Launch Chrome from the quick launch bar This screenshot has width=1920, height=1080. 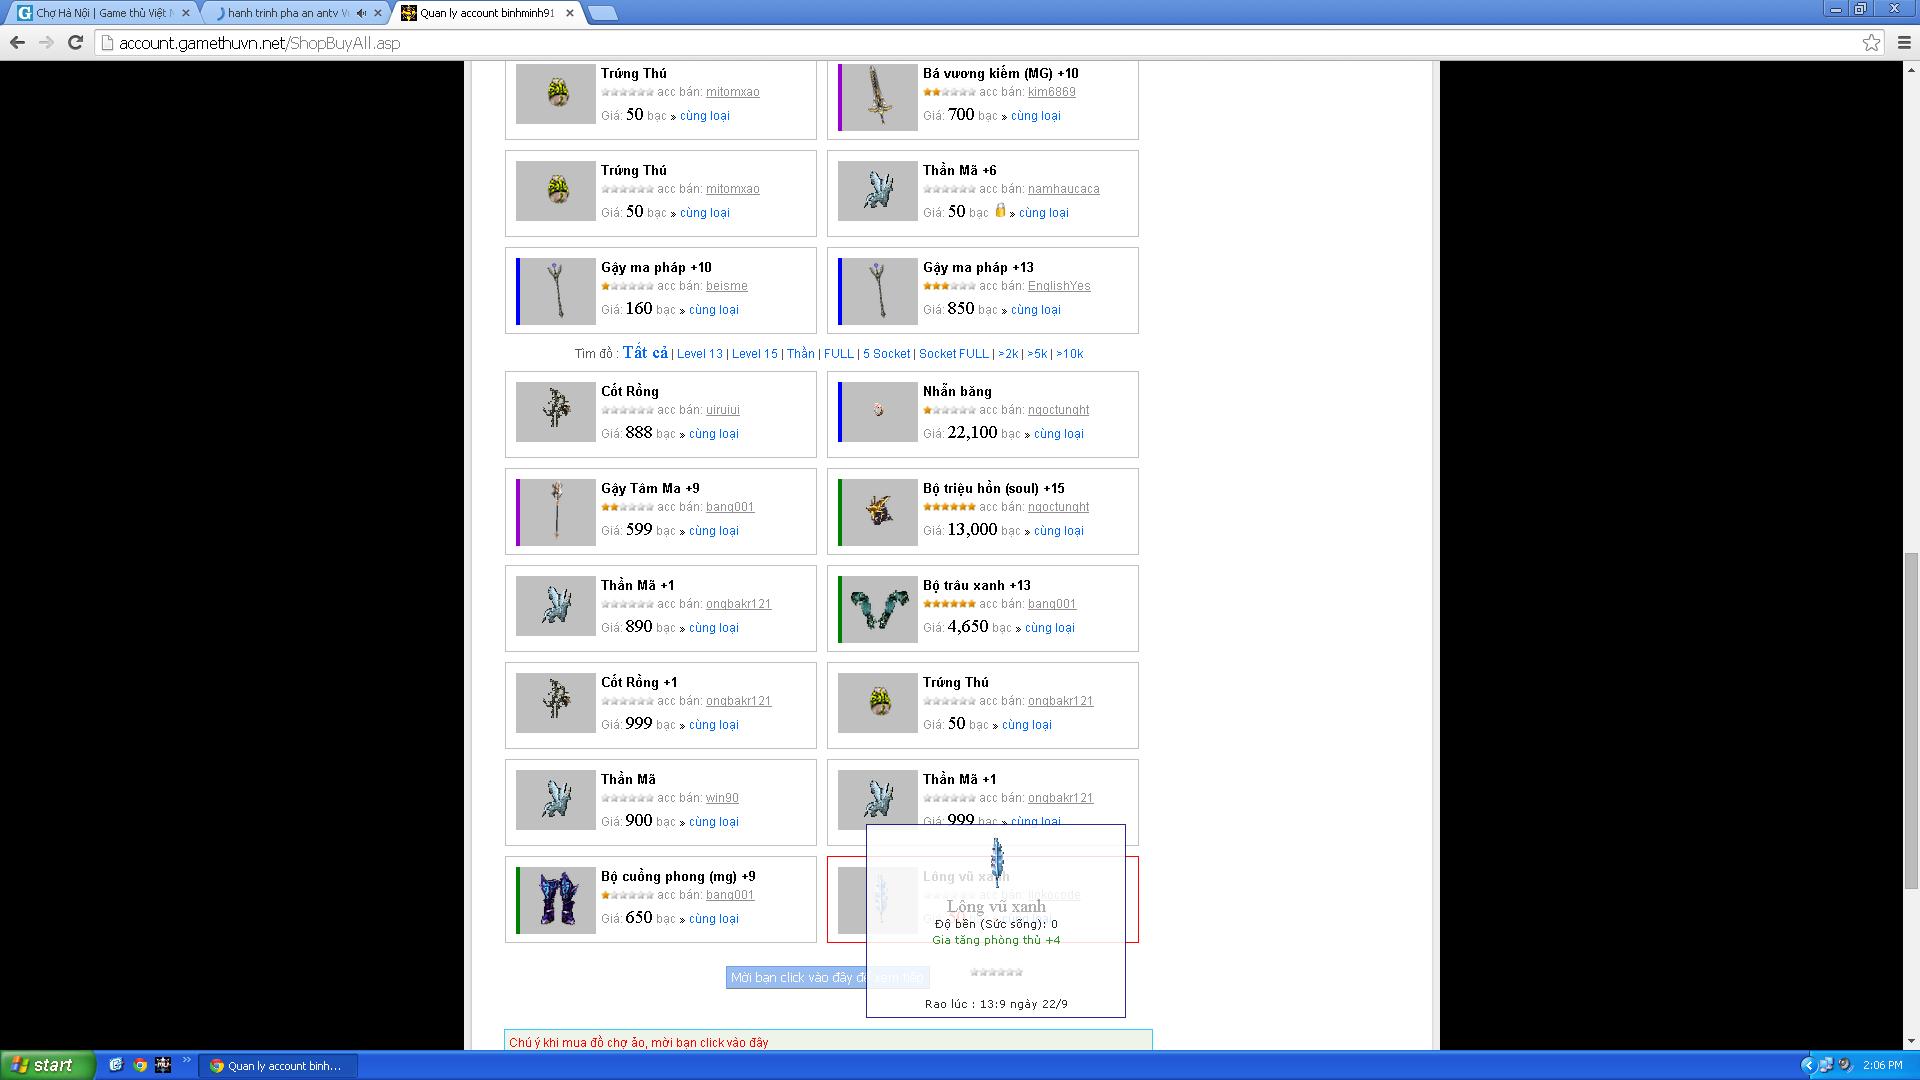point(140,1065)
